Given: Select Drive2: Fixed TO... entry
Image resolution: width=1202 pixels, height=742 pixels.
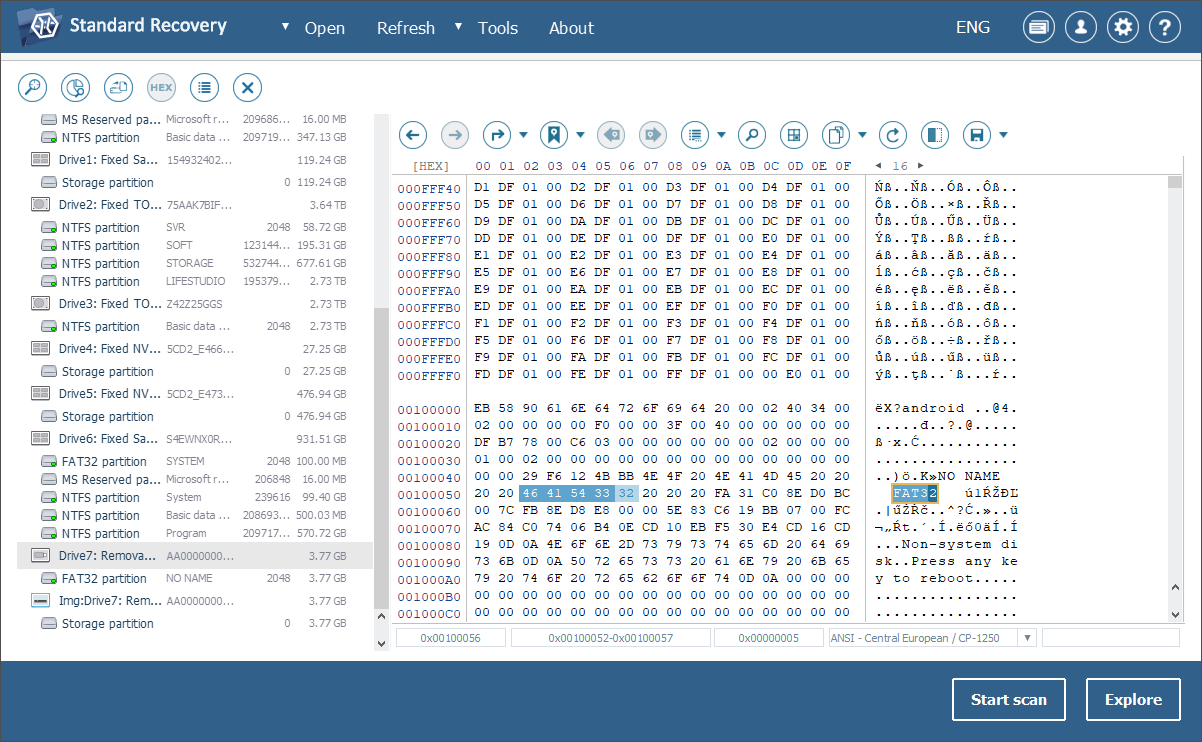Looking at the screenshot, I should click(194, 204).
